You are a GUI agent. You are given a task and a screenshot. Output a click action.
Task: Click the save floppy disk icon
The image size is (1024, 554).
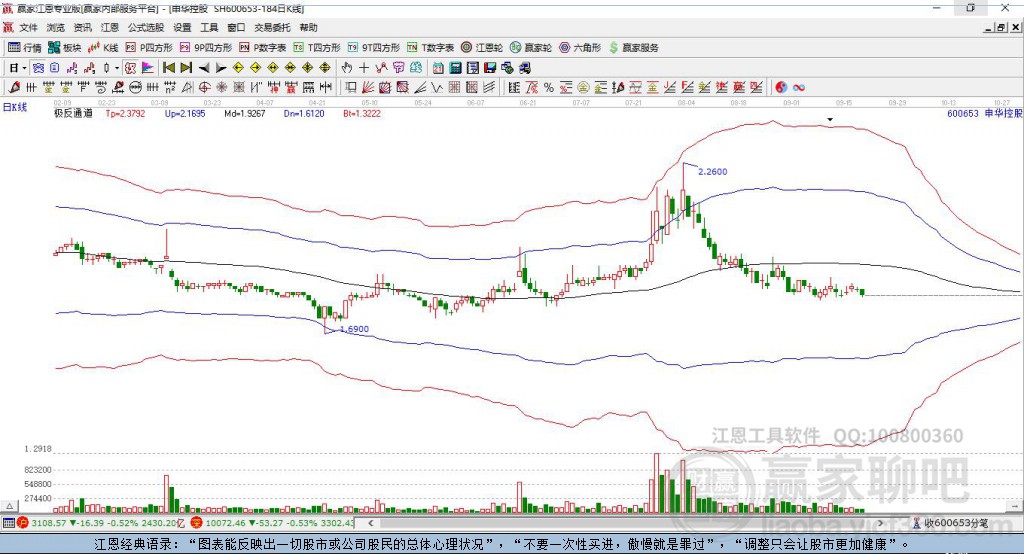click(490, 68)
